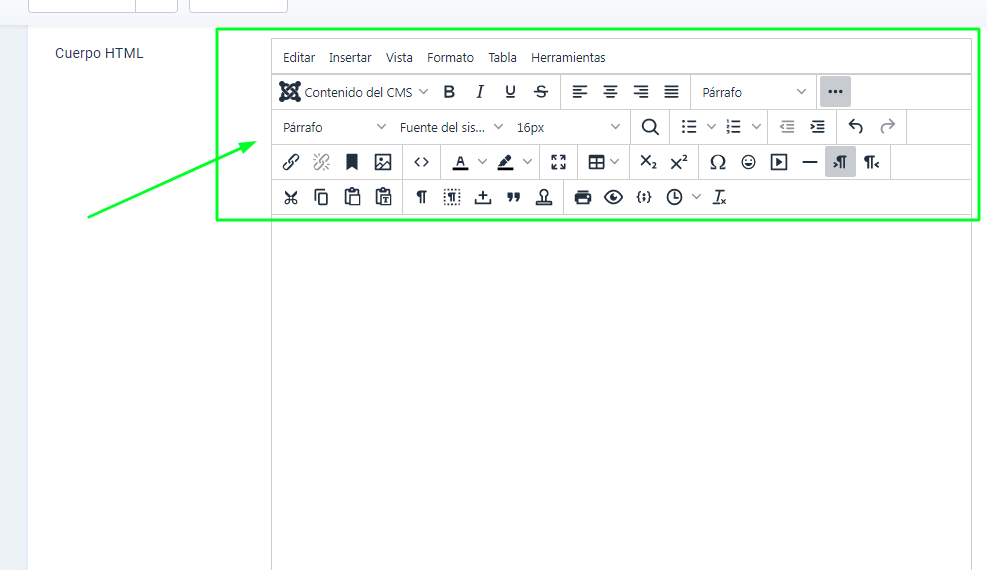
Task: Open the Herramientas menu
Action: [568, 58]
